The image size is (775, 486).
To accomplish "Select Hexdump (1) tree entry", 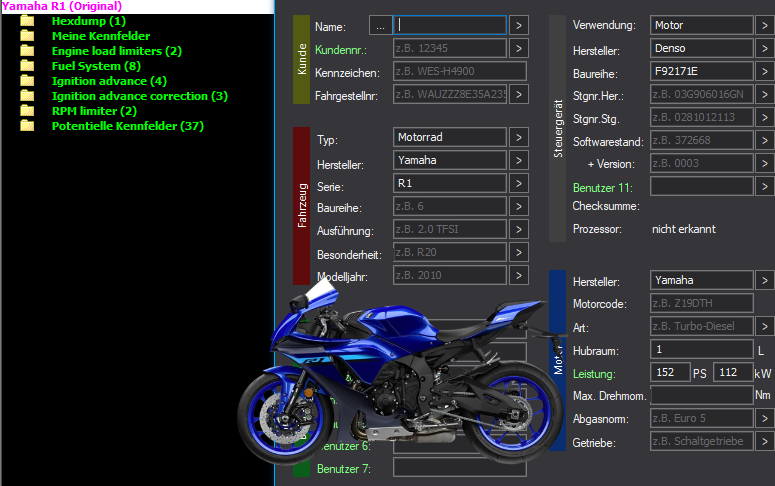I will click(x=89, y=21).
